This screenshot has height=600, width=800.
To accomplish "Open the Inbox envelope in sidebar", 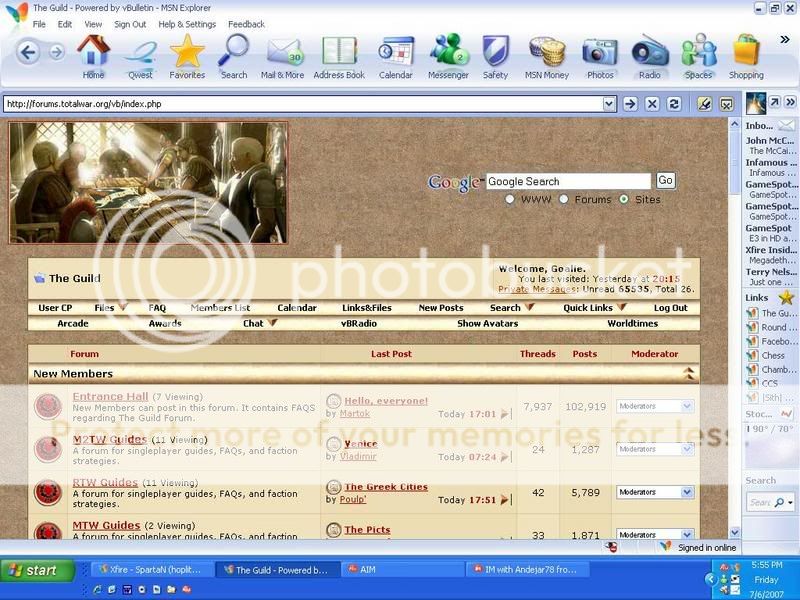I will (x=786, y=125).
